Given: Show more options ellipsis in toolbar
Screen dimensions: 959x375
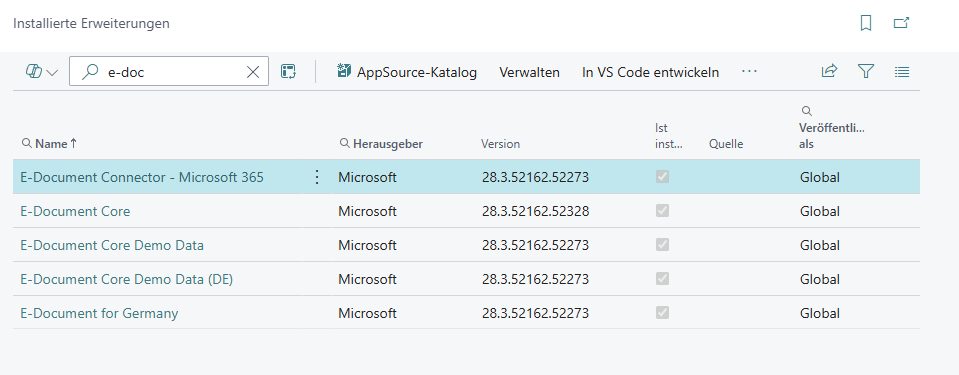Looking at the screenshot, I should (x=749, y=72).
